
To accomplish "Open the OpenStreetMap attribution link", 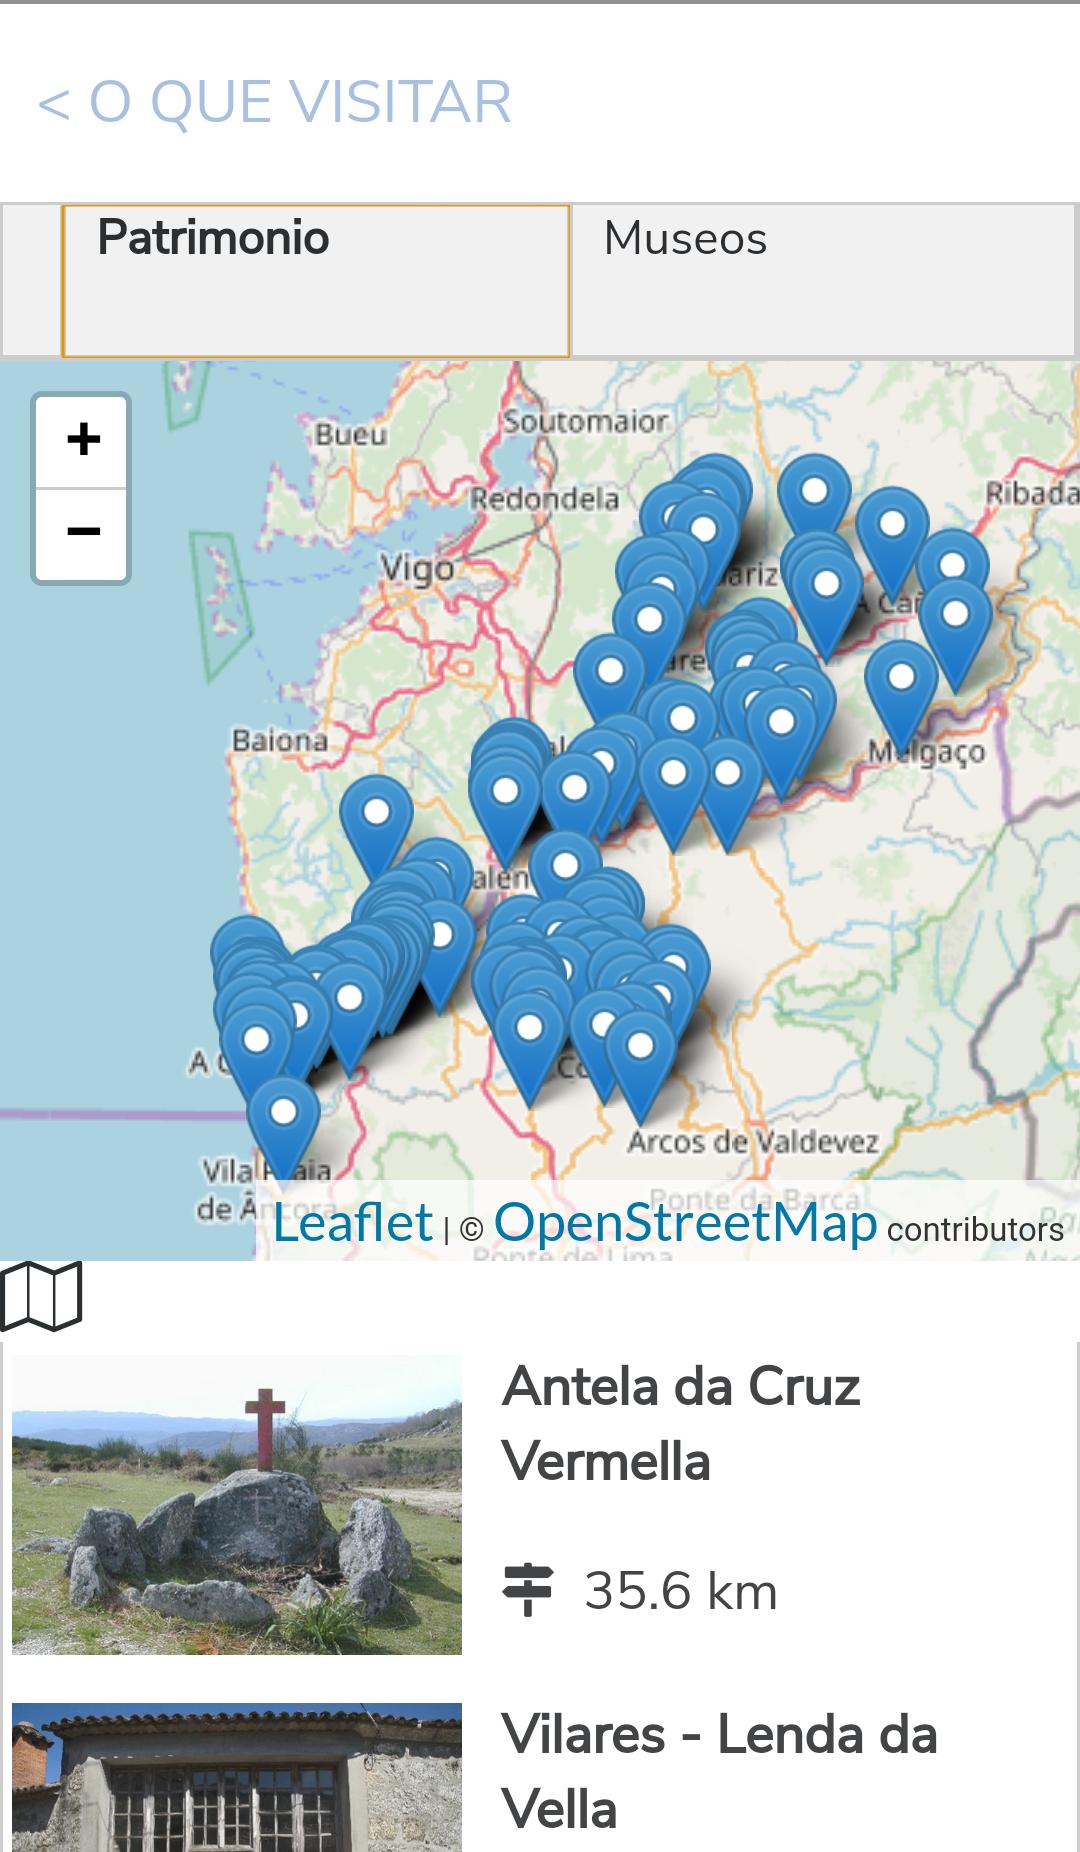I will coord(685,1222).
